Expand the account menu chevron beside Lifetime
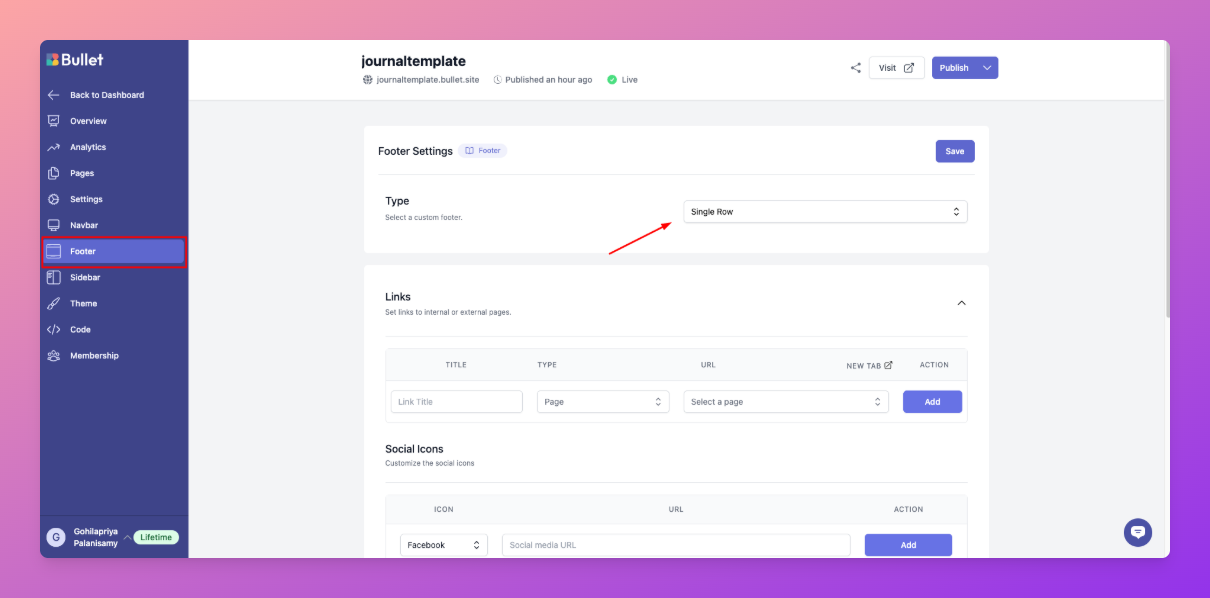This screenshot has width=1210, height=598. pyautogui.click(x=127, y=537)
